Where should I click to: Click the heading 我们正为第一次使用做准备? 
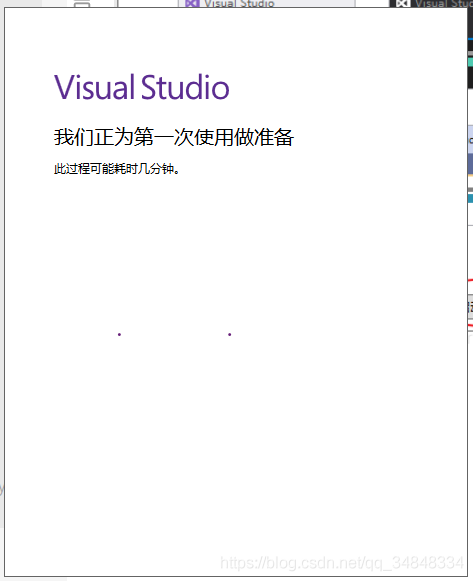pos(174,137)
